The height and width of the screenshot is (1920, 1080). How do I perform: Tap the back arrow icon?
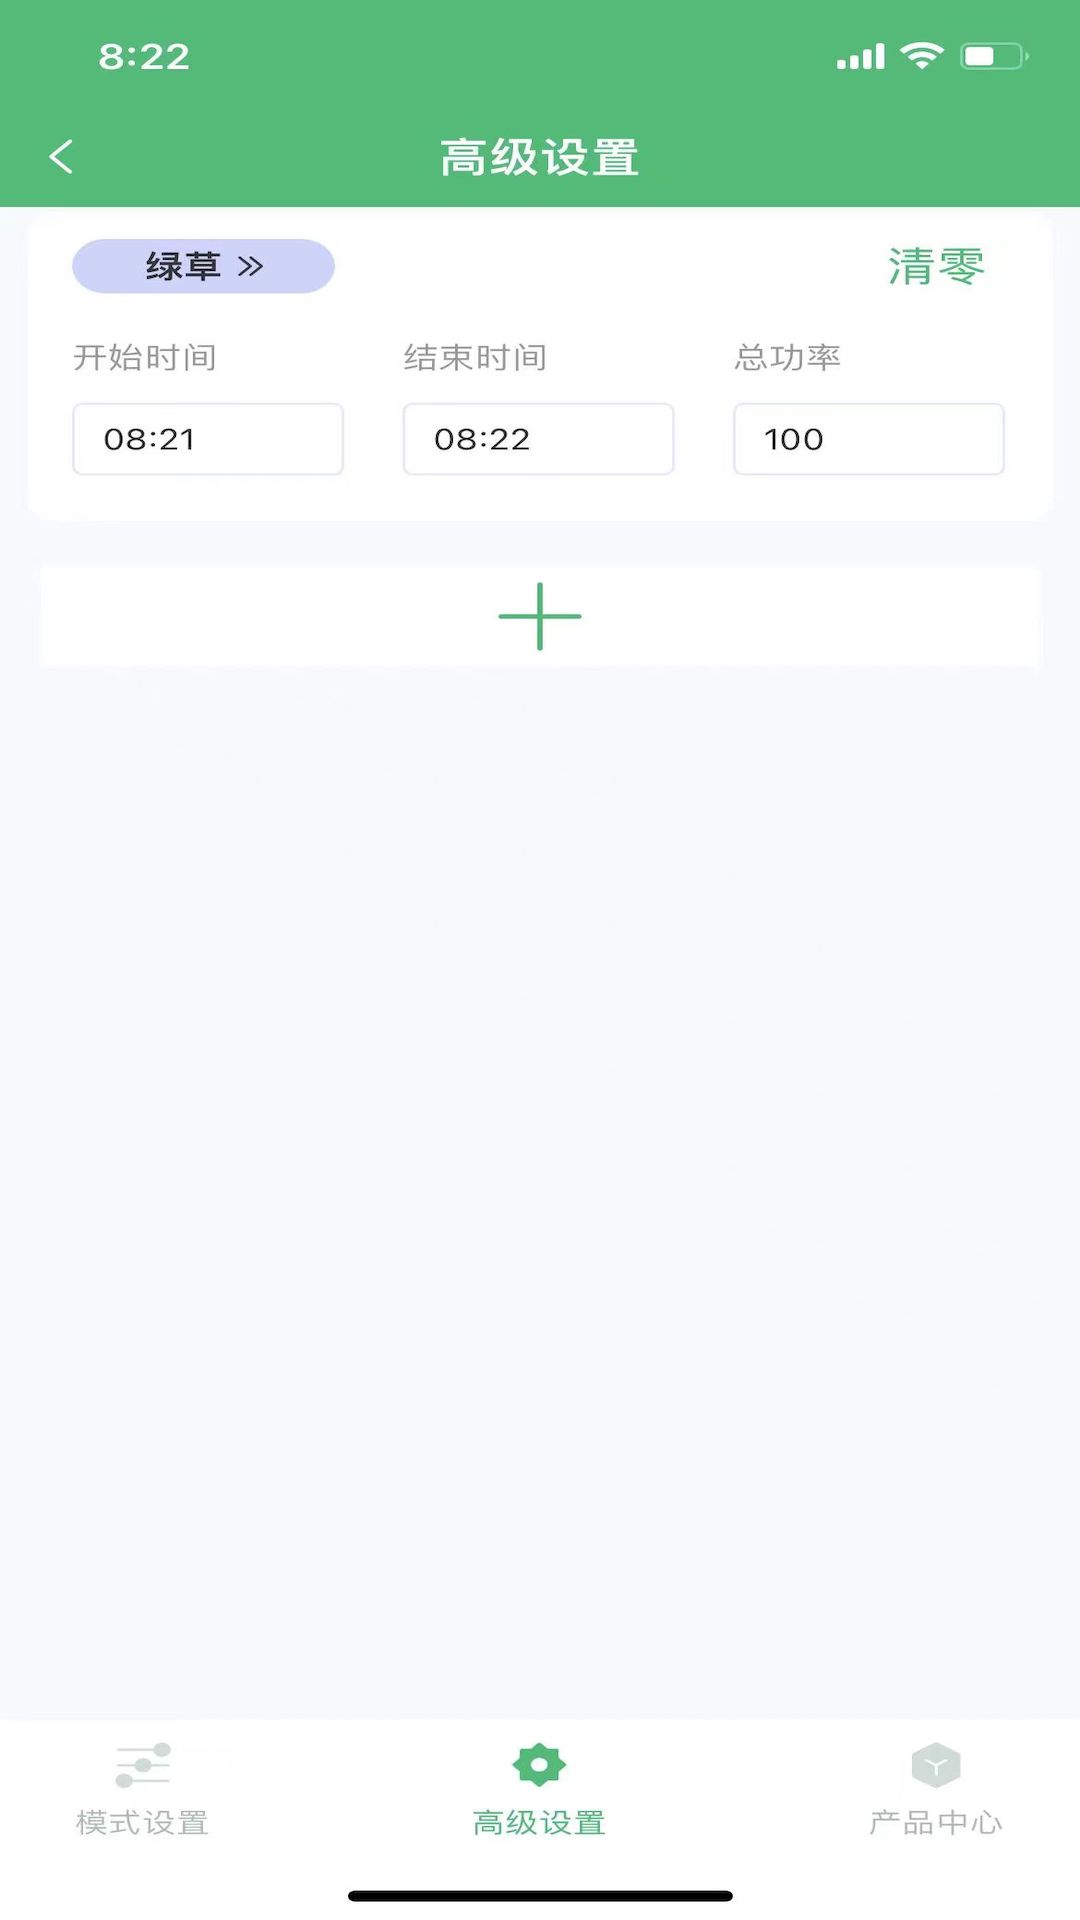(61, 157)
